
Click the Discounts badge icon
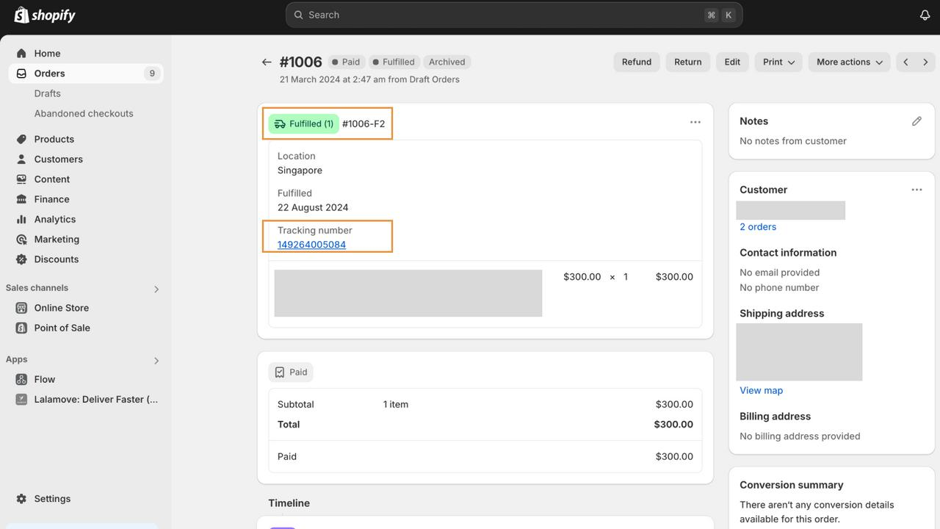tap(22, 259)
